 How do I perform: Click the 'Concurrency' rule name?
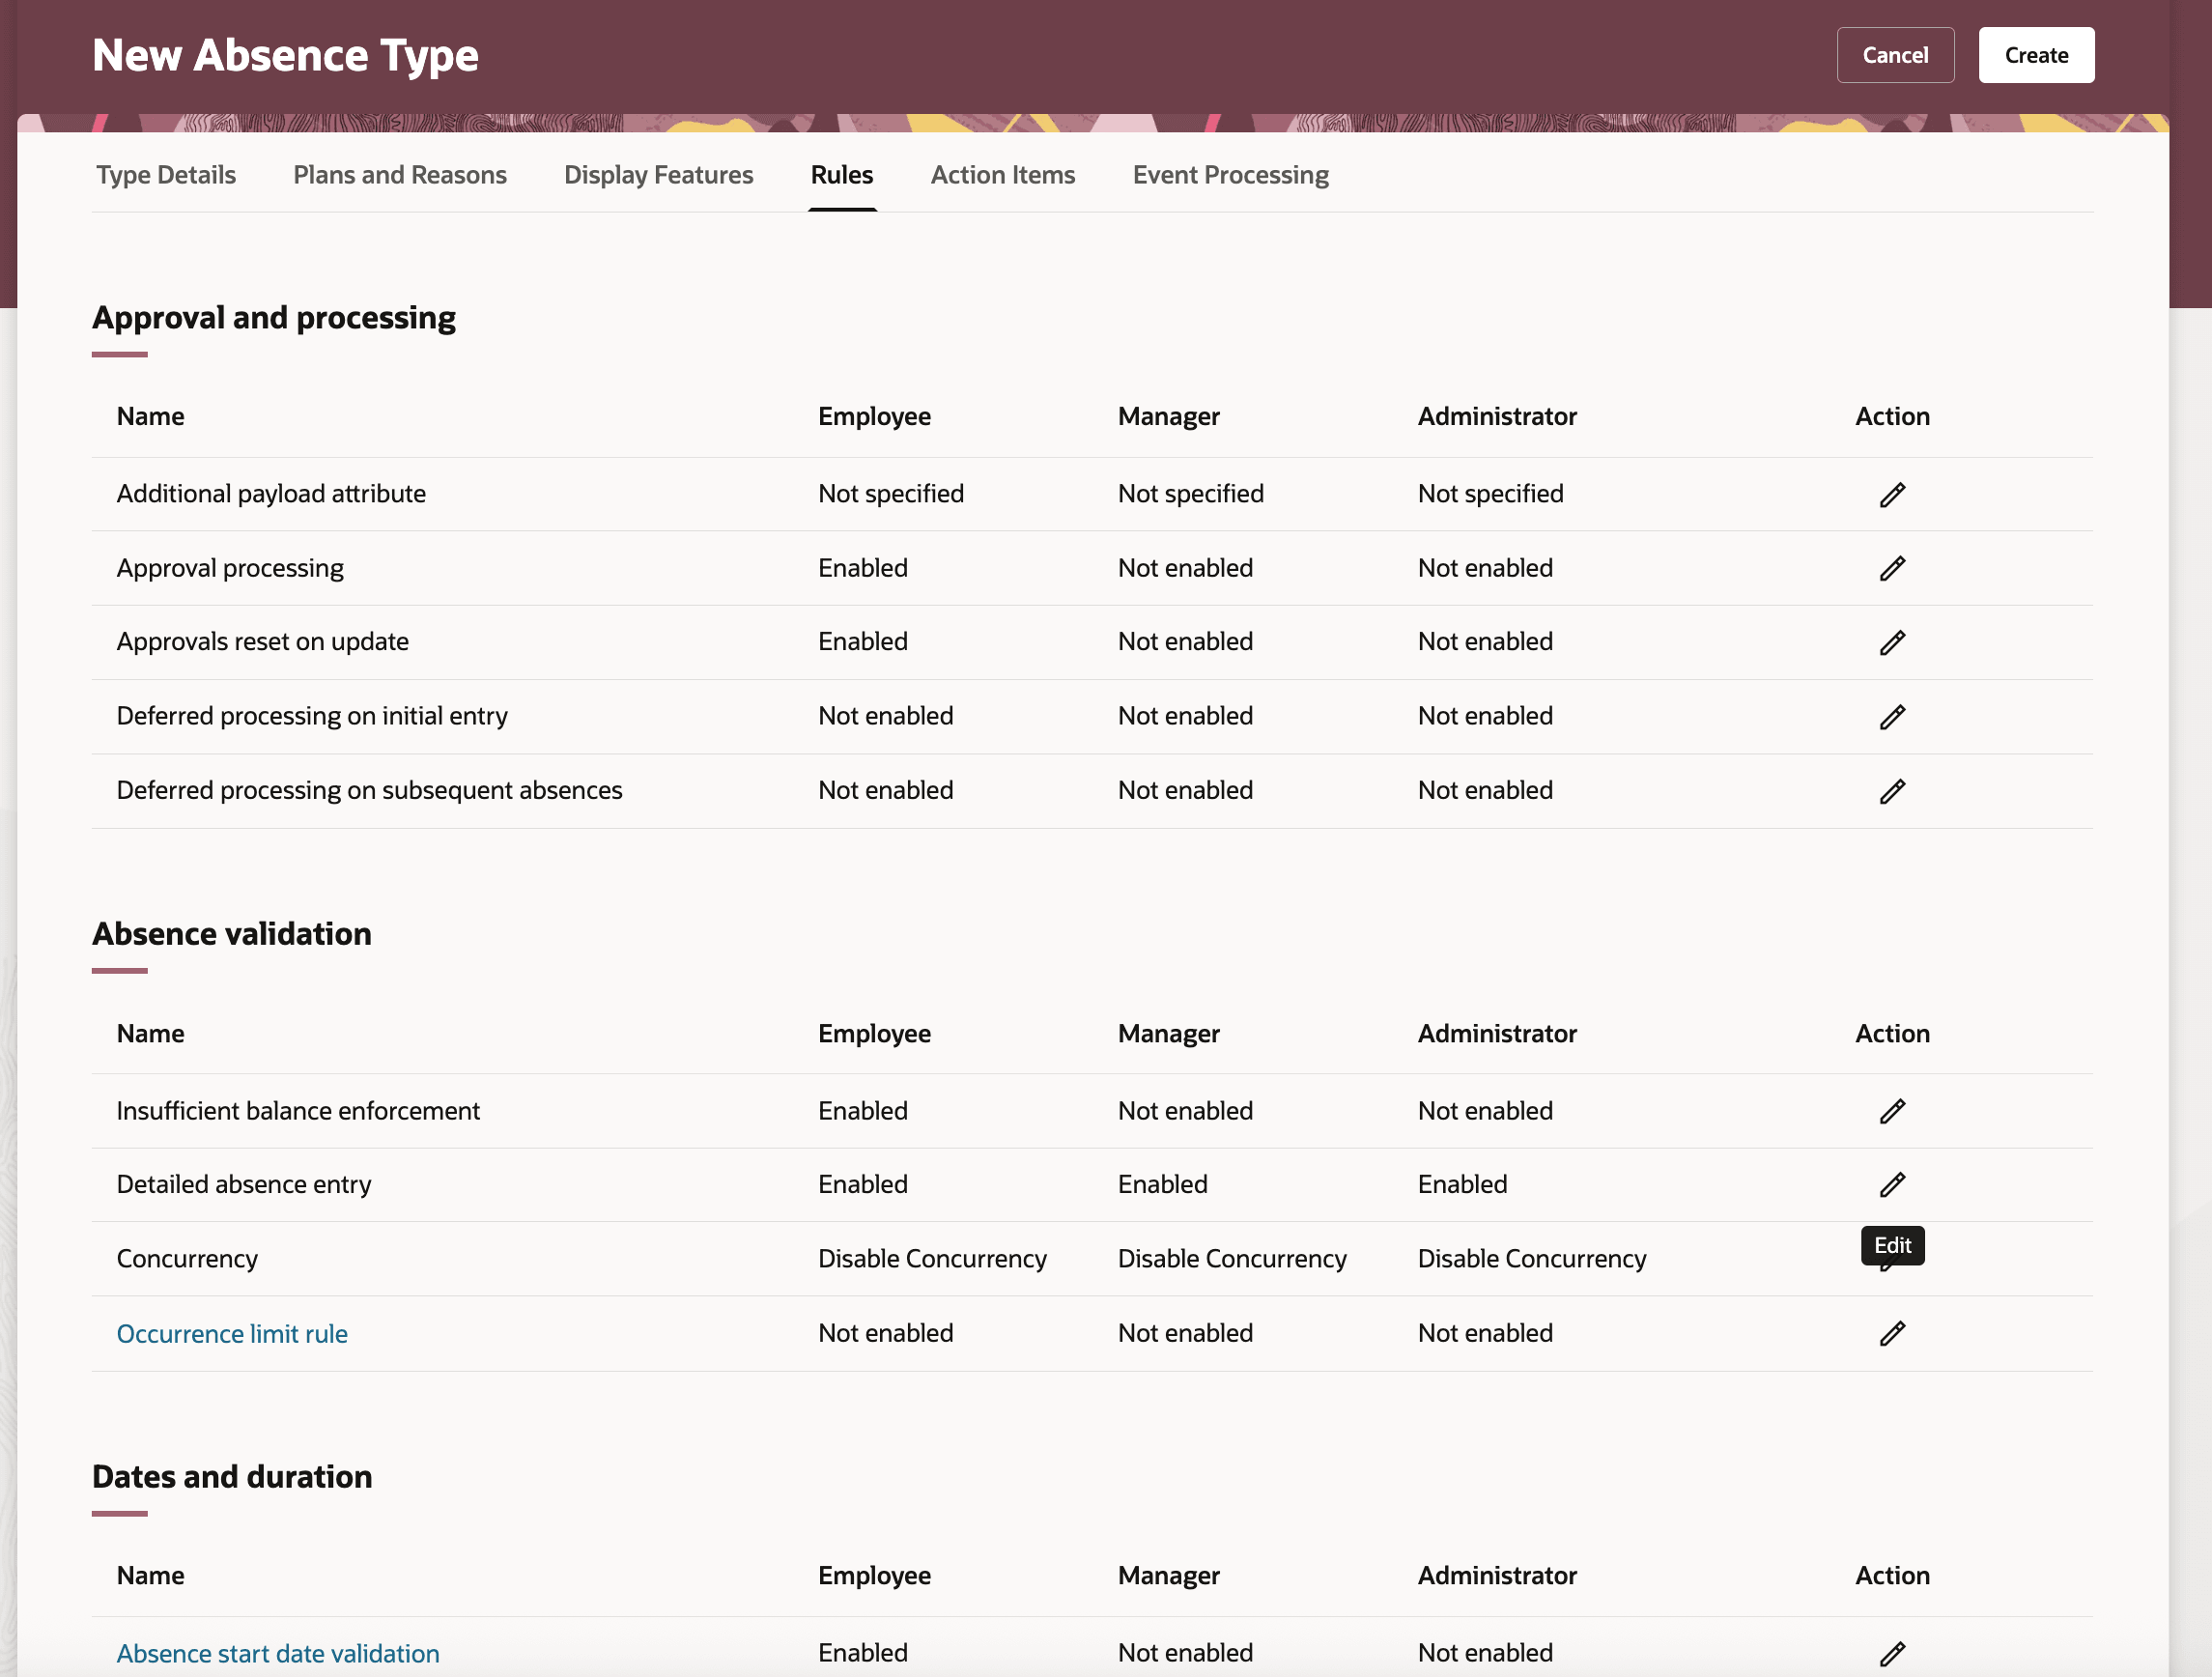tap(187, 1258)
